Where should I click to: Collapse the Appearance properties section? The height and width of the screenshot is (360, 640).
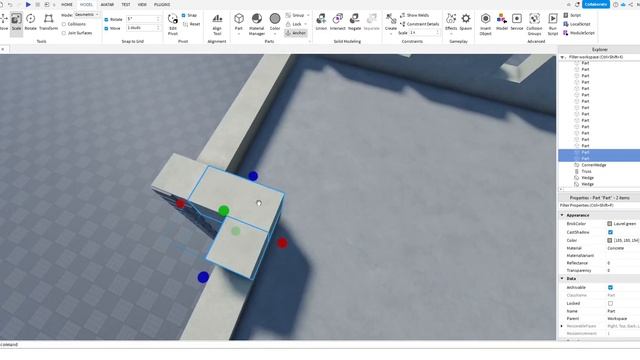[x=562, y=215]
